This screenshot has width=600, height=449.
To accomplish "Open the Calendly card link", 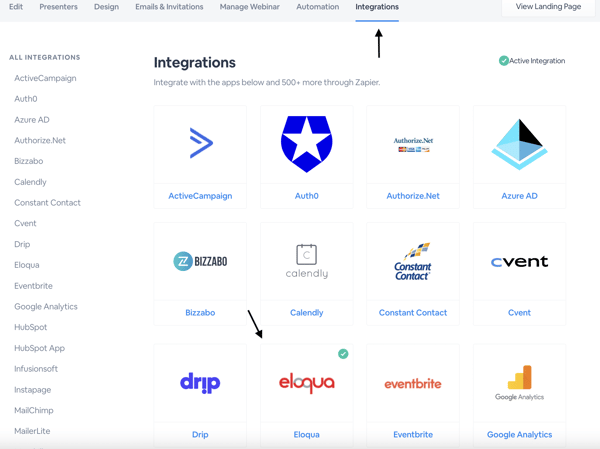I will point(307,313).
